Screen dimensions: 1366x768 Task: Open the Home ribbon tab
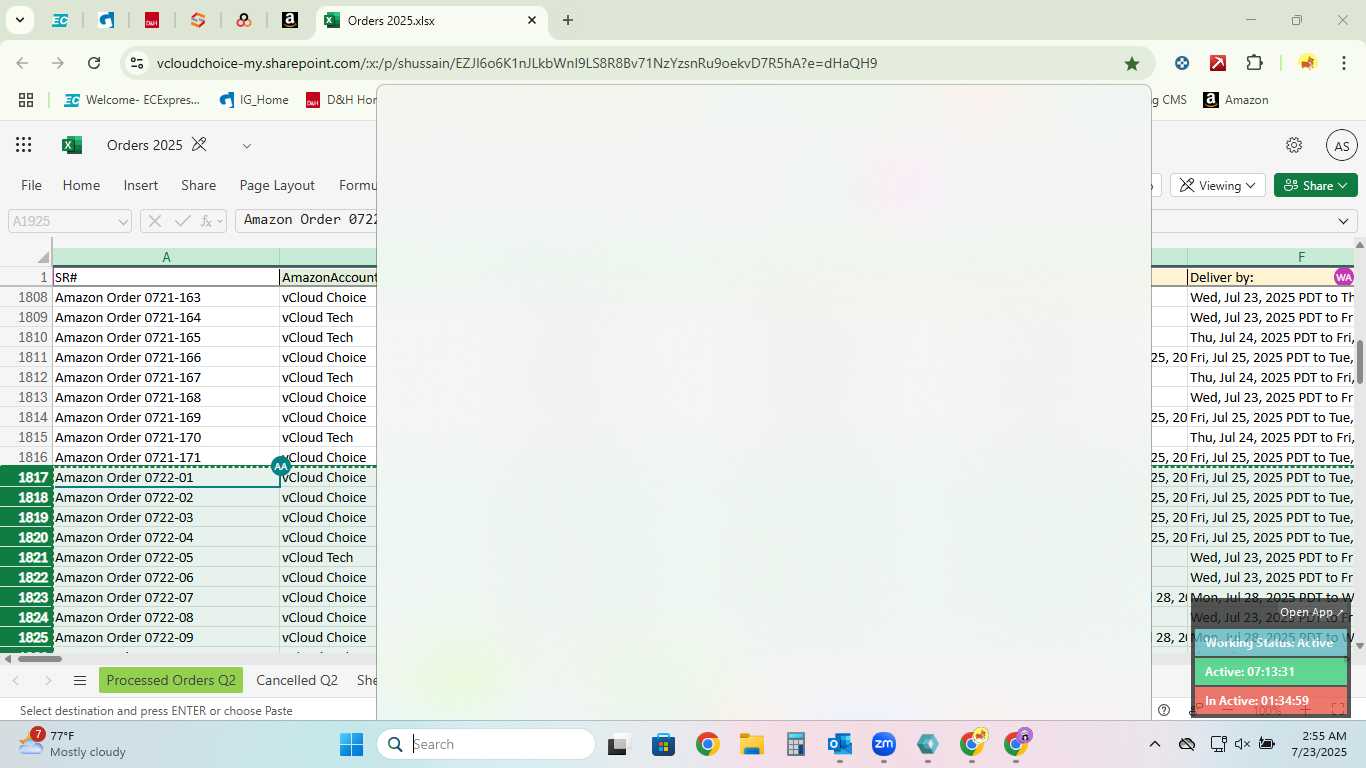click(x=81, y=185)
